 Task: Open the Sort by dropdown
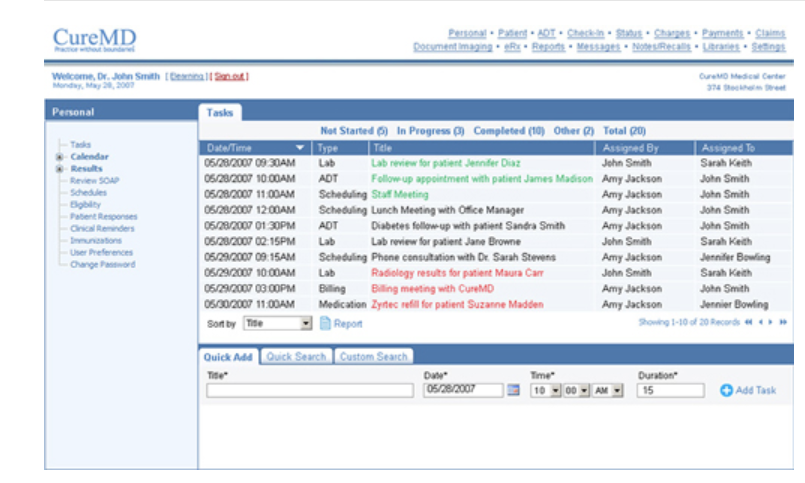(277, 323)
